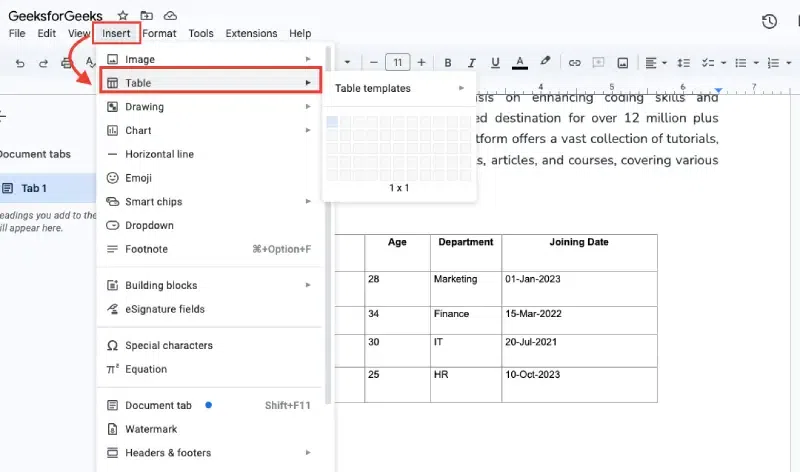Open Special characters
Image resolution: width=800 pixels, height=472 pixels.
[209, 345]
